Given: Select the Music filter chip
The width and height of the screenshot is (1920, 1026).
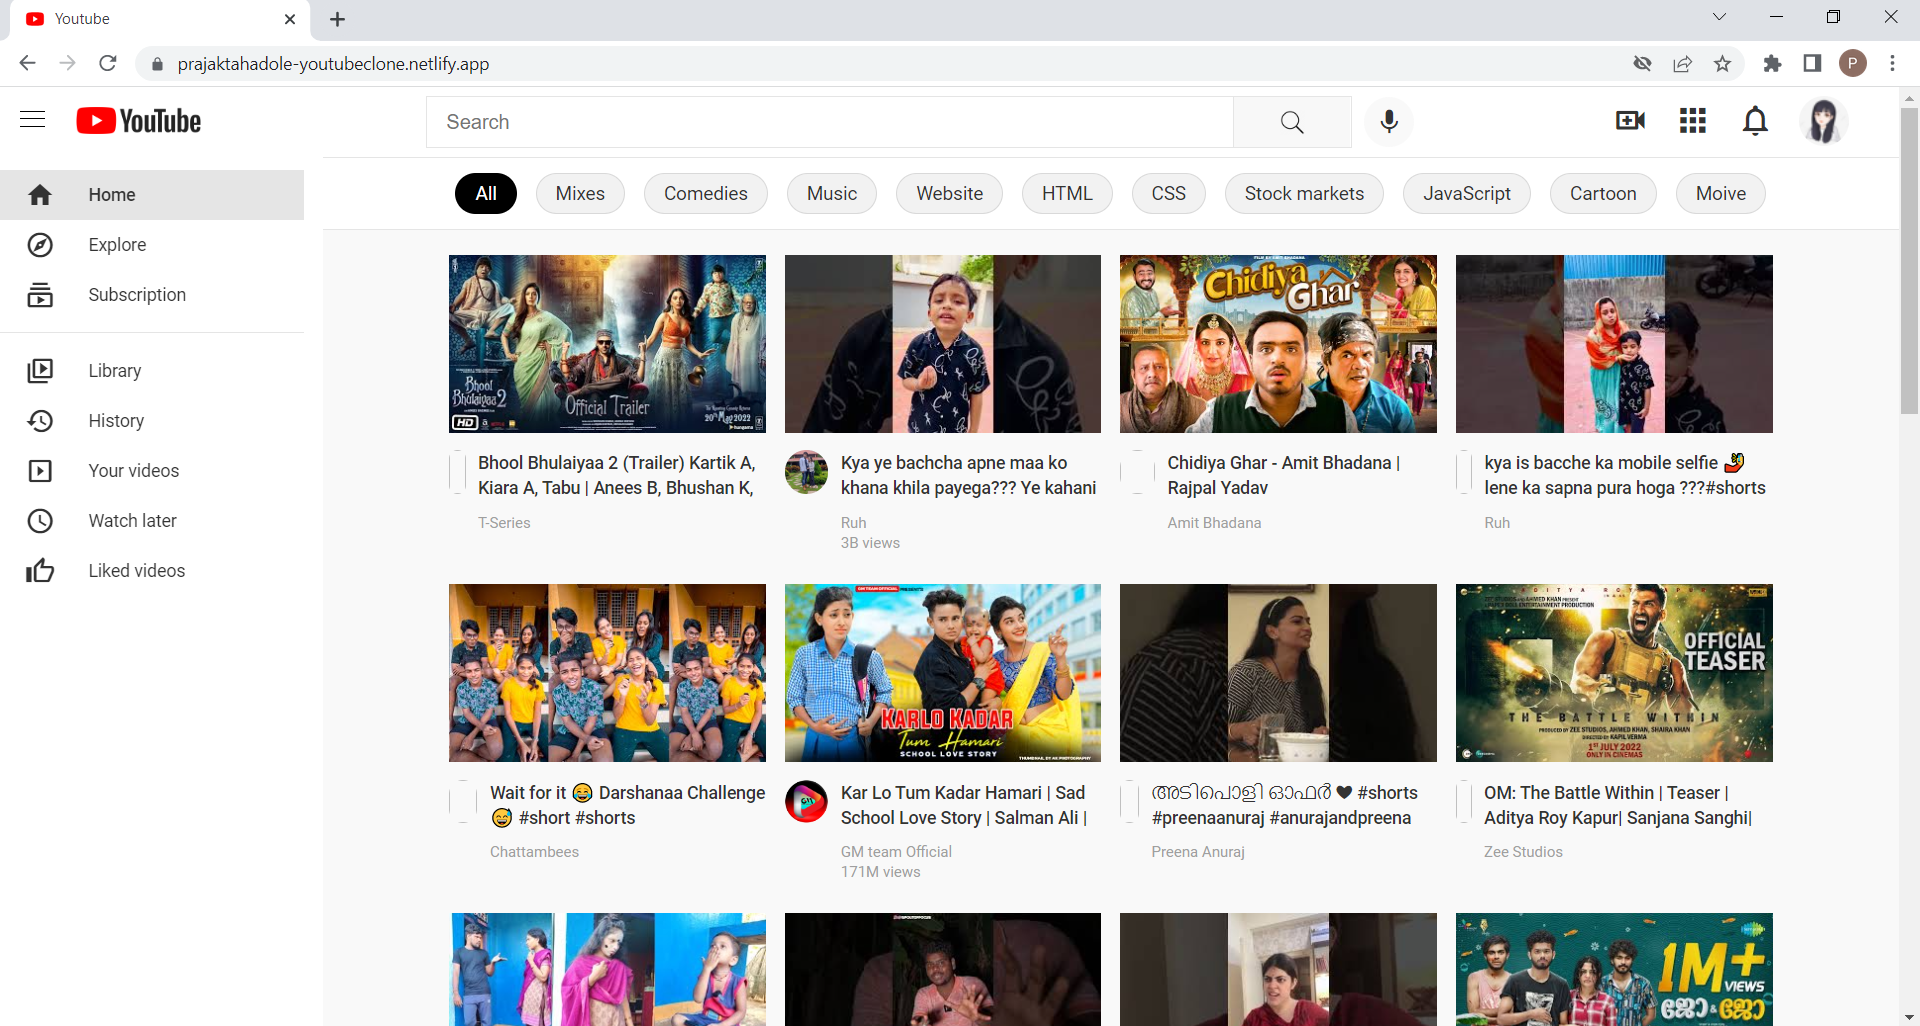Looking at the screenshot, I should point(832,194).
